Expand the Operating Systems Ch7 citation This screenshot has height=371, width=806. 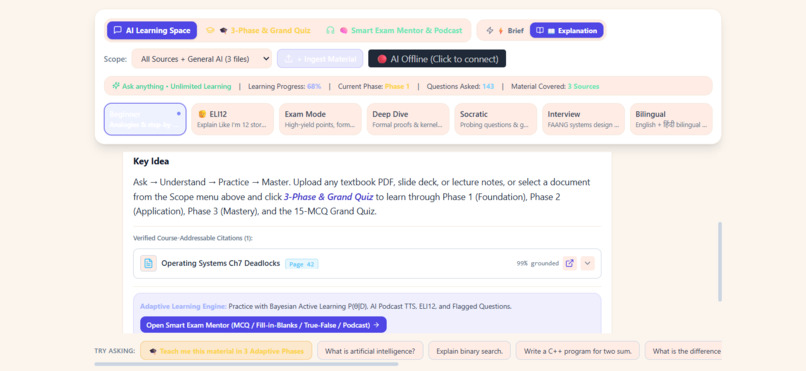588,263
